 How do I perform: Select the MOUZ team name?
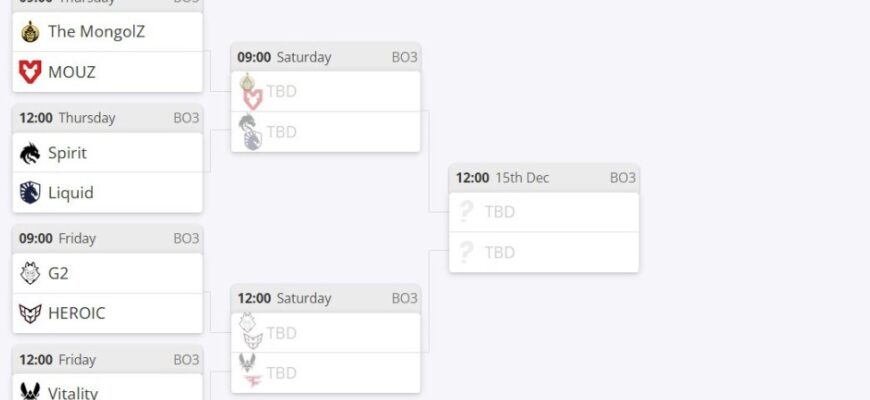pos(72,72)
